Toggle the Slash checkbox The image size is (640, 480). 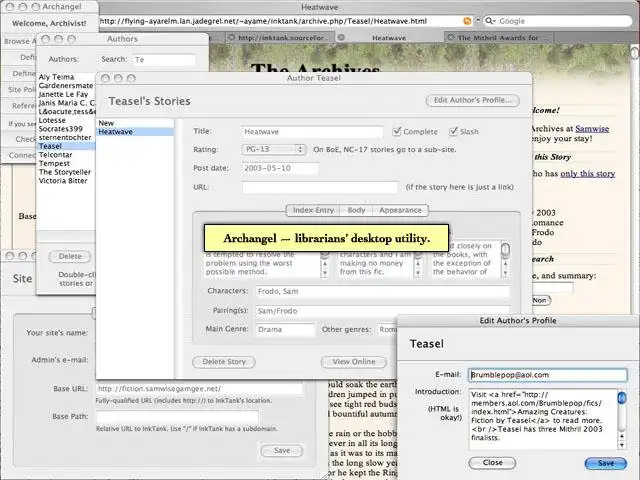(453, 131)
